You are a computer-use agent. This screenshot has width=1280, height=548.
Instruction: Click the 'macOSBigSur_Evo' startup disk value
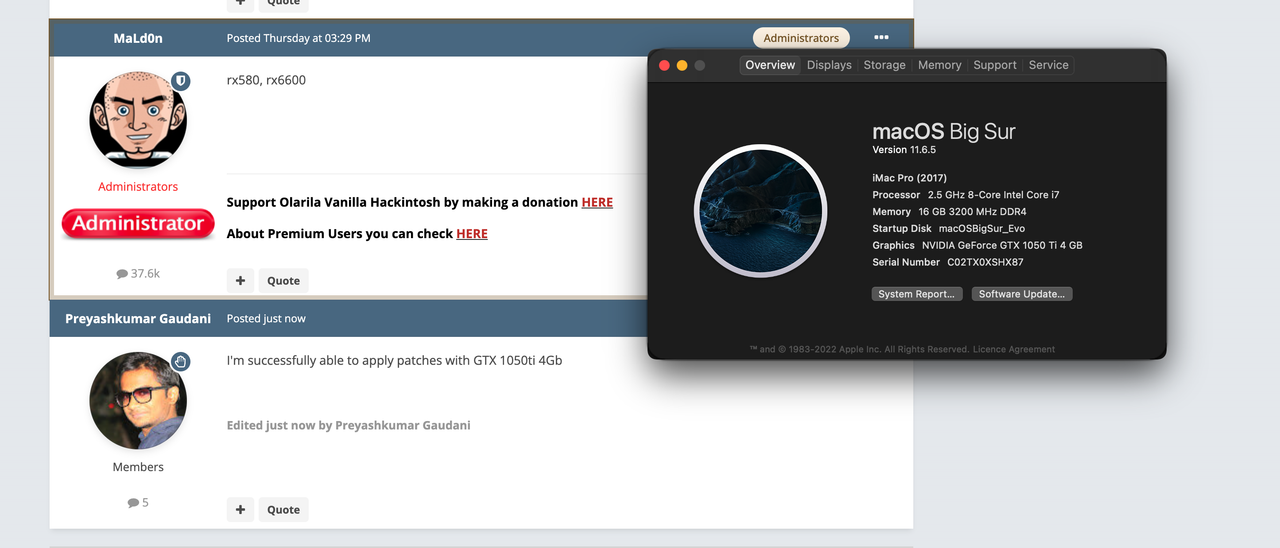click(x=982, y=228)
